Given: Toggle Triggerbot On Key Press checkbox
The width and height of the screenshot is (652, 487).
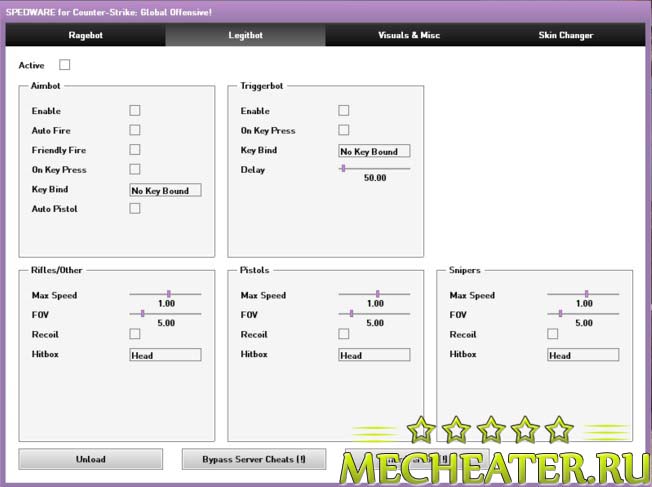Looking at the screenshot, I should pyautogui.click(x=343, y=130).
